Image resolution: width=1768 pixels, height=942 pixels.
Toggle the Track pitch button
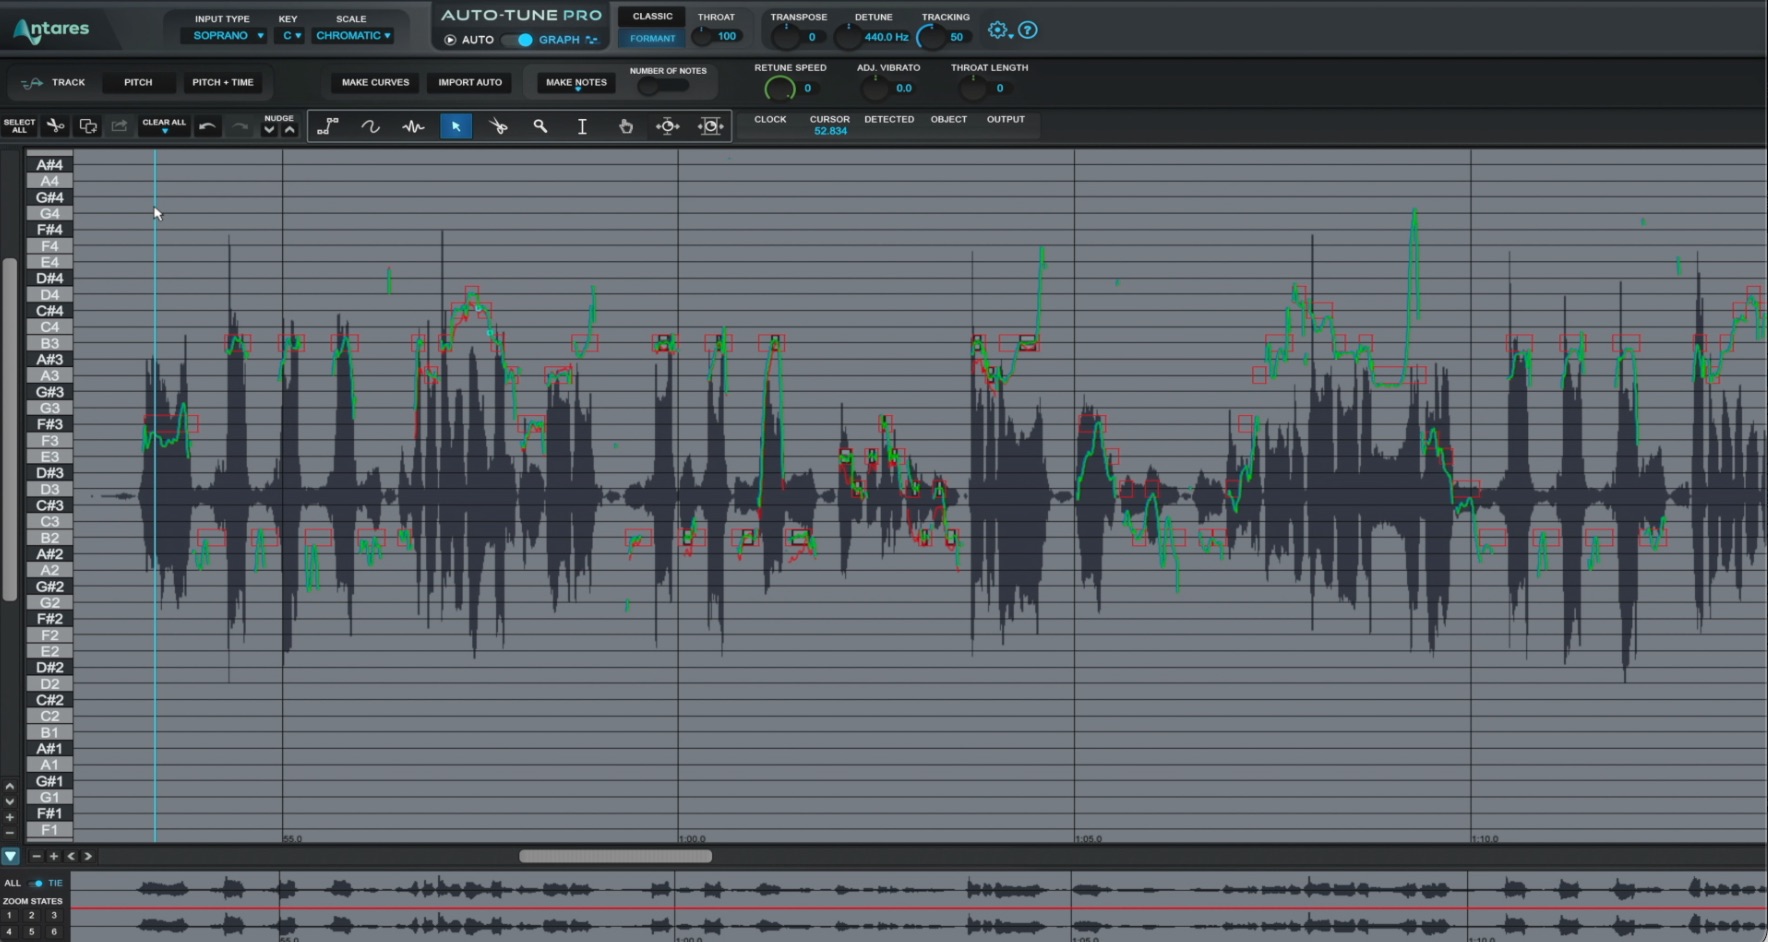click(x=56, y=82)
